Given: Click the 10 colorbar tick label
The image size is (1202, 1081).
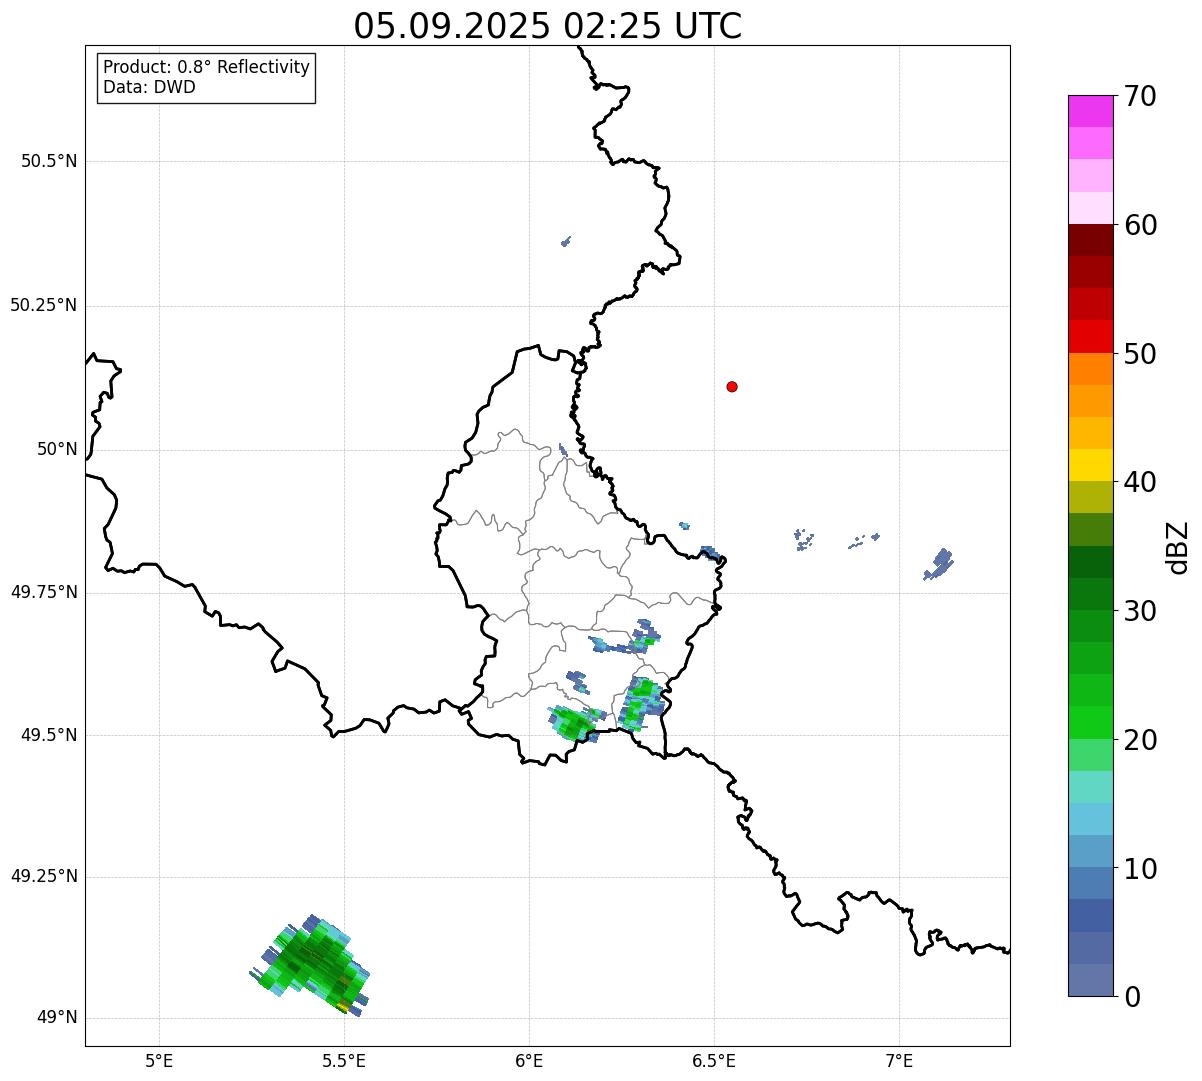Looking at the screenshot, I should pyautogui.click(x=1140, y=868).
